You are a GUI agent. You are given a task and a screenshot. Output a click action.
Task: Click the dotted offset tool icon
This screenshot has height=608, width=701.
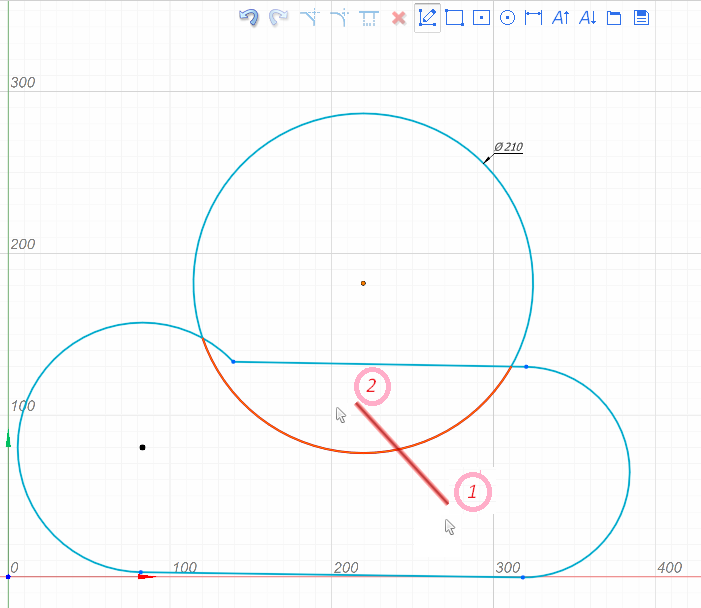coord(368,17)
